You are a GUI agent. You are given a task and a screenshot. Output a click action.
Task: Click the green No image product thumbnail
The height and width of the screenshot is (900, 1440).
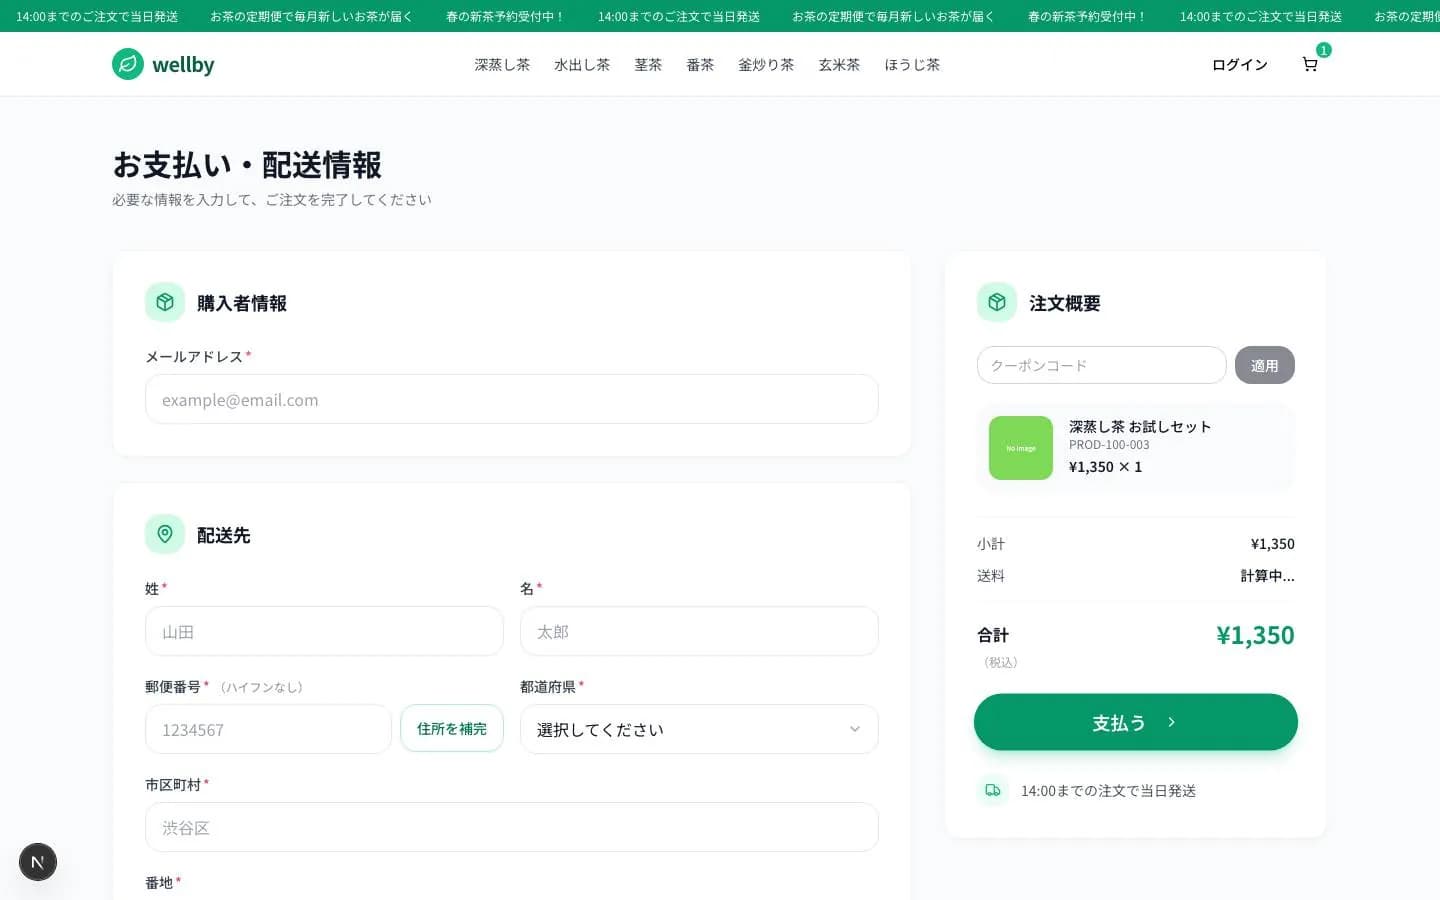tap(1021, 448)
